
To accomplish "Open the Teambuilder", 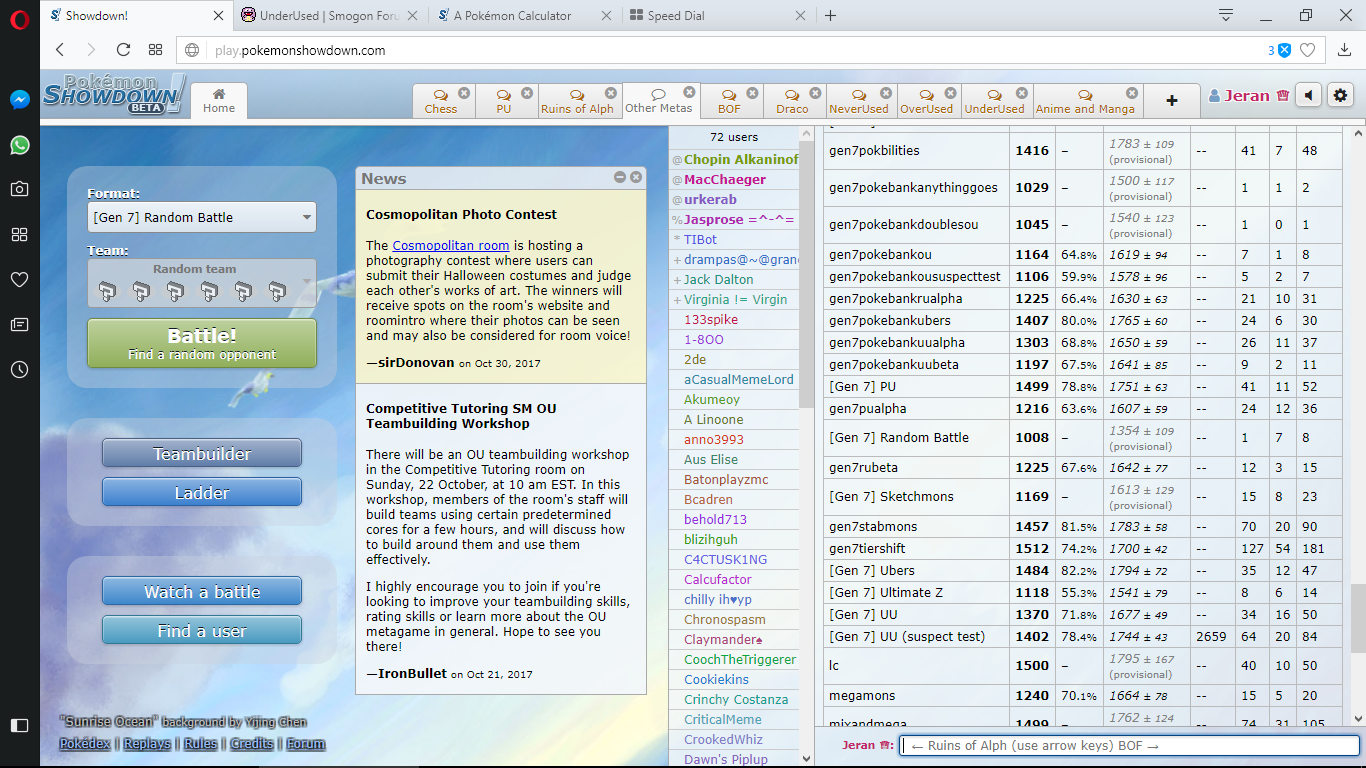I will (x=202, y=453).
